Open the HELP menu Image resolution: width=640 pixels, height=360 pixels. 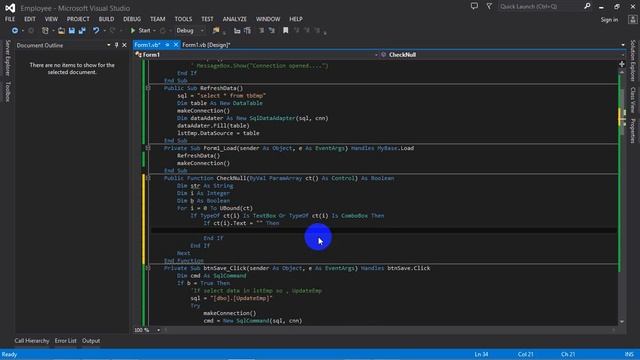click(296, 19)
